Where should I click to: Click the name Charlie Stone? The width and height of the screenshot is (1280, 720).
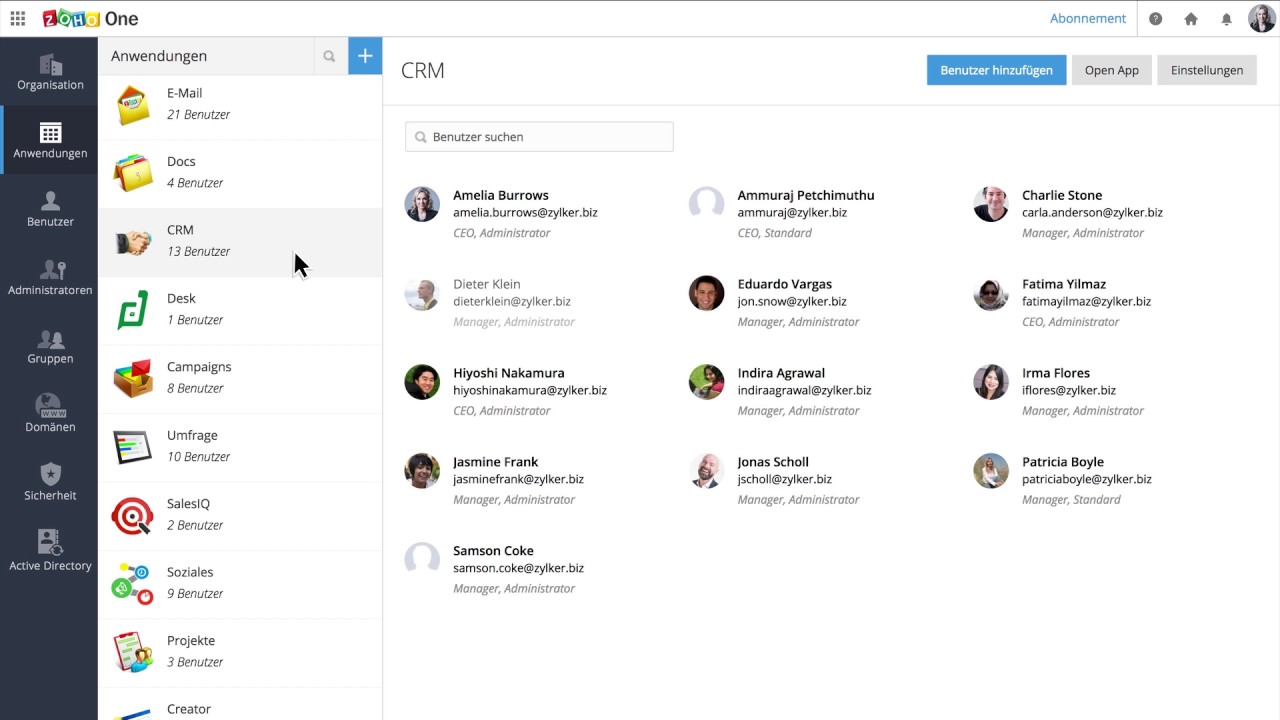point(1062,195)
